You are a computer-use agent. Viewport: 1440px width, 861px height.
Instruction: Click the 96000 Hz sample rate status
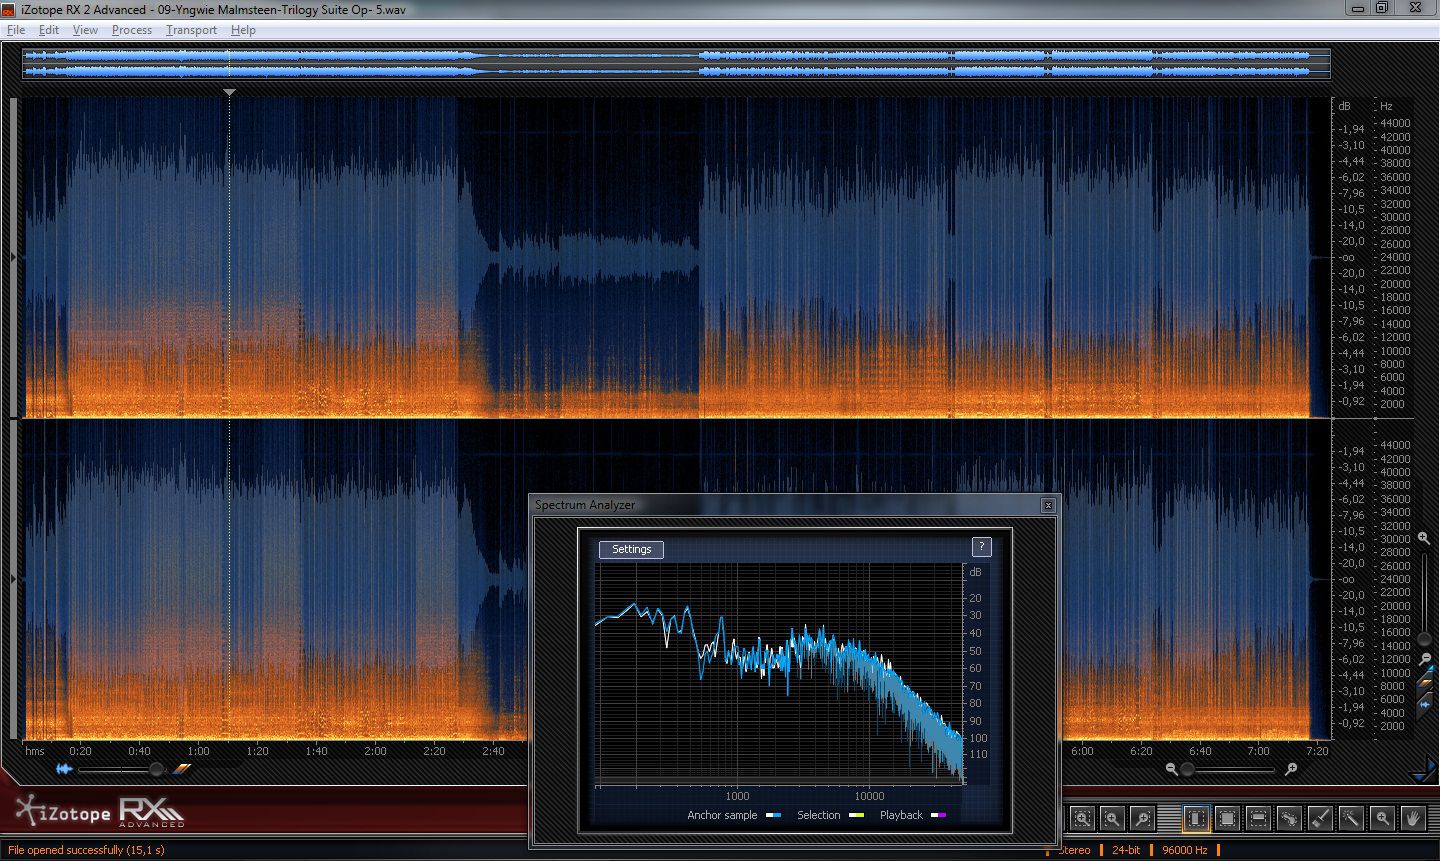1184,850
